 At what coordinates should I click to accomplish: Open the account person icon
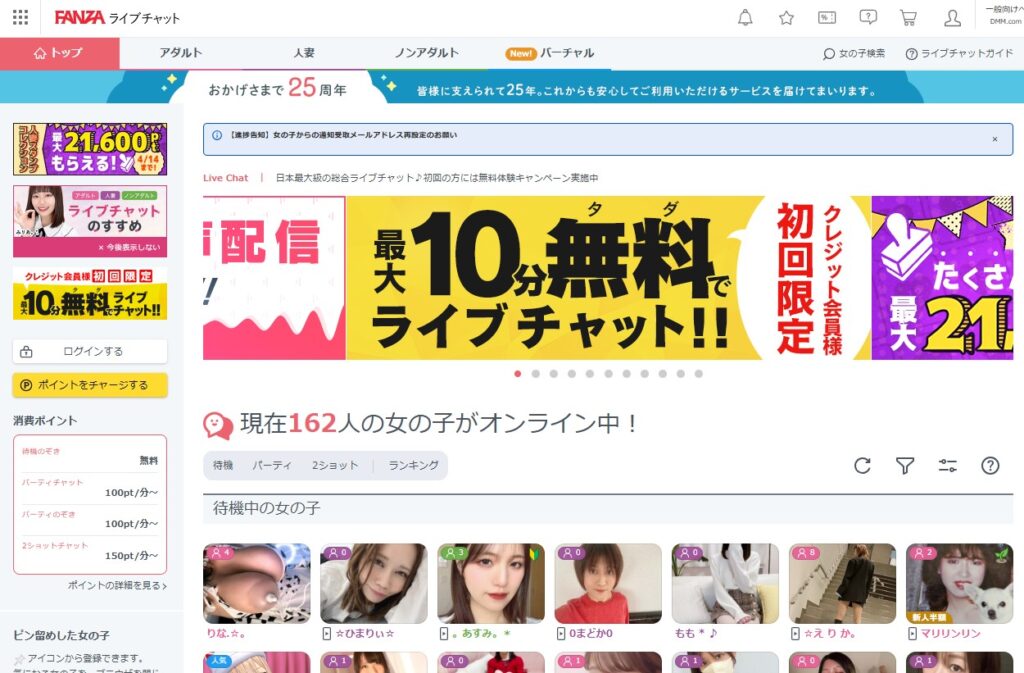(952, 17)
